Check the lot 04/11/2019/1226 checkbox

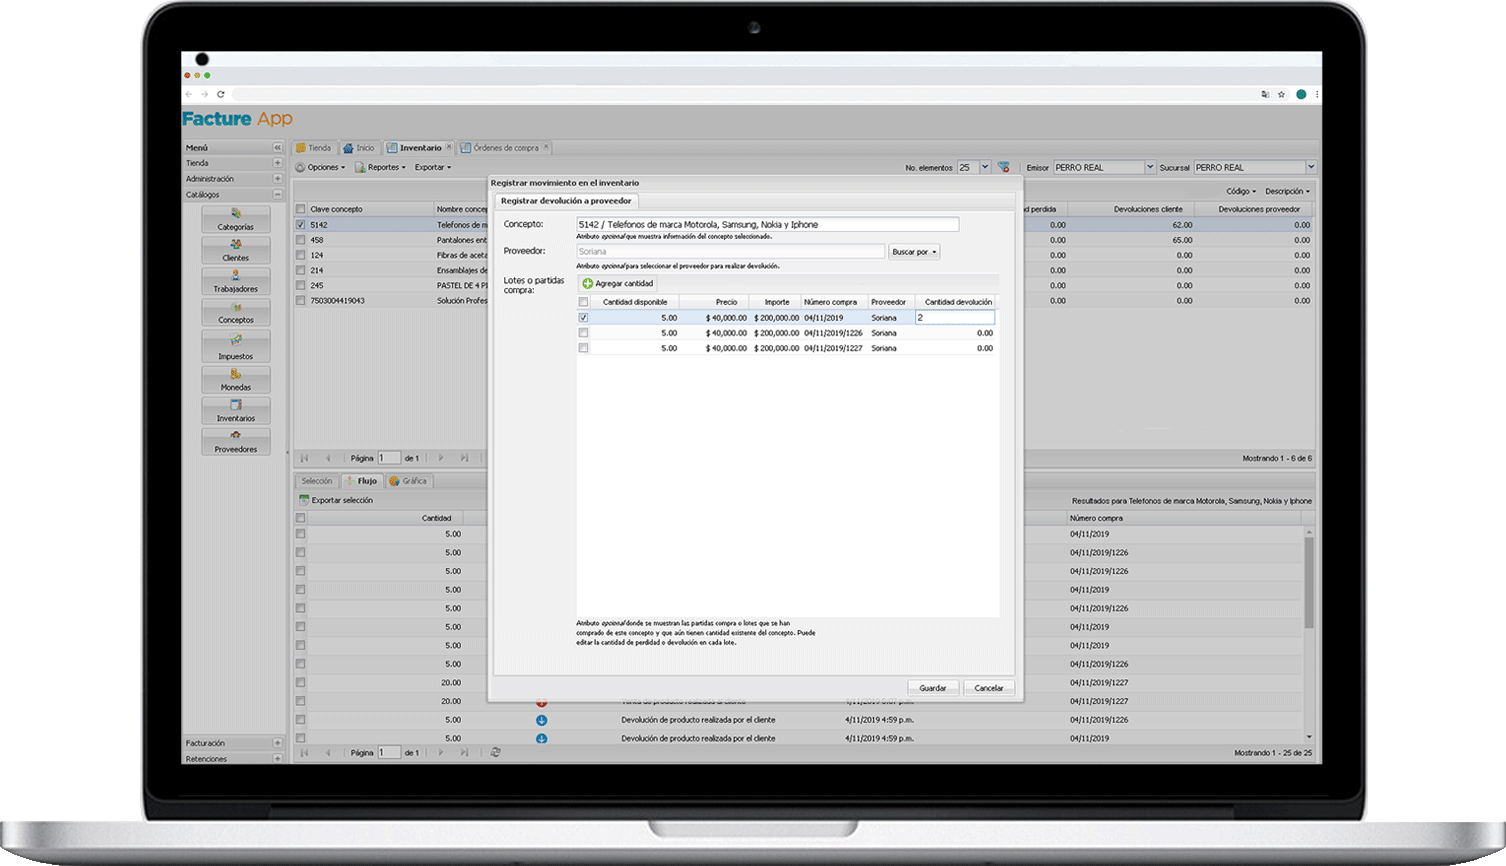click(x=583, y=333)
